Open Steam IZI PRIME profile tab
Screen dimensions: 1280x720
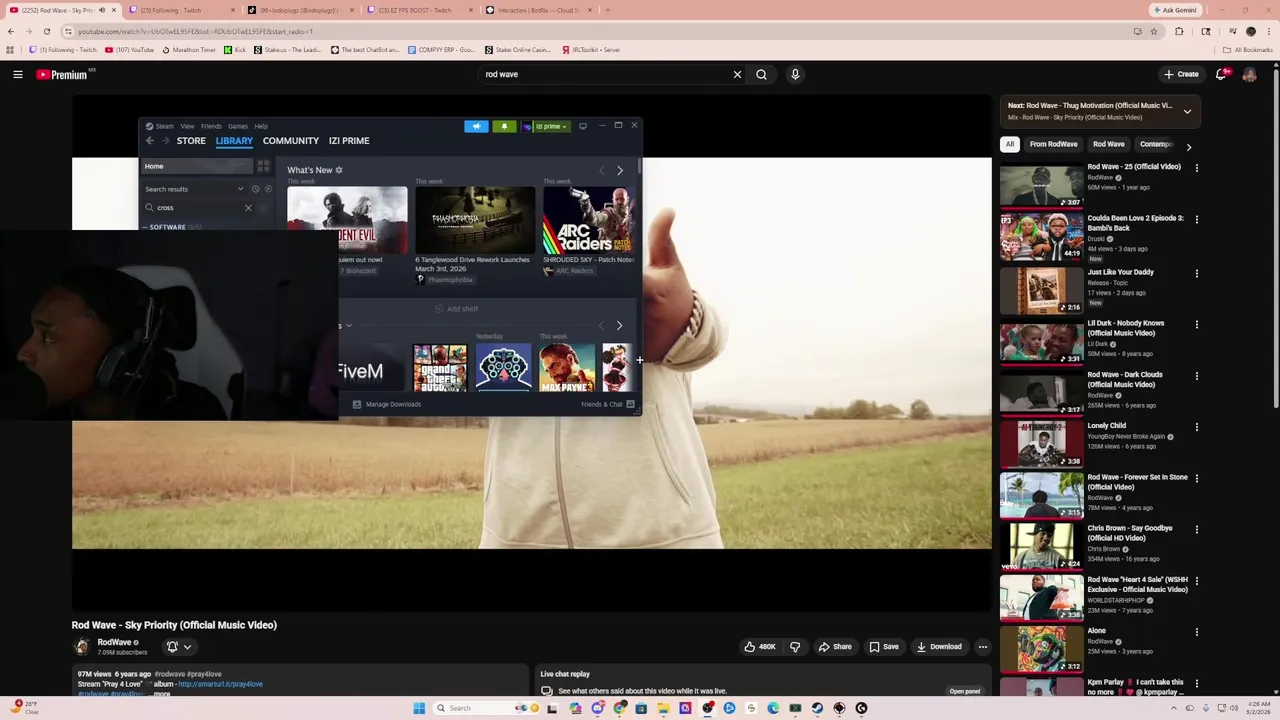[349, 141]
